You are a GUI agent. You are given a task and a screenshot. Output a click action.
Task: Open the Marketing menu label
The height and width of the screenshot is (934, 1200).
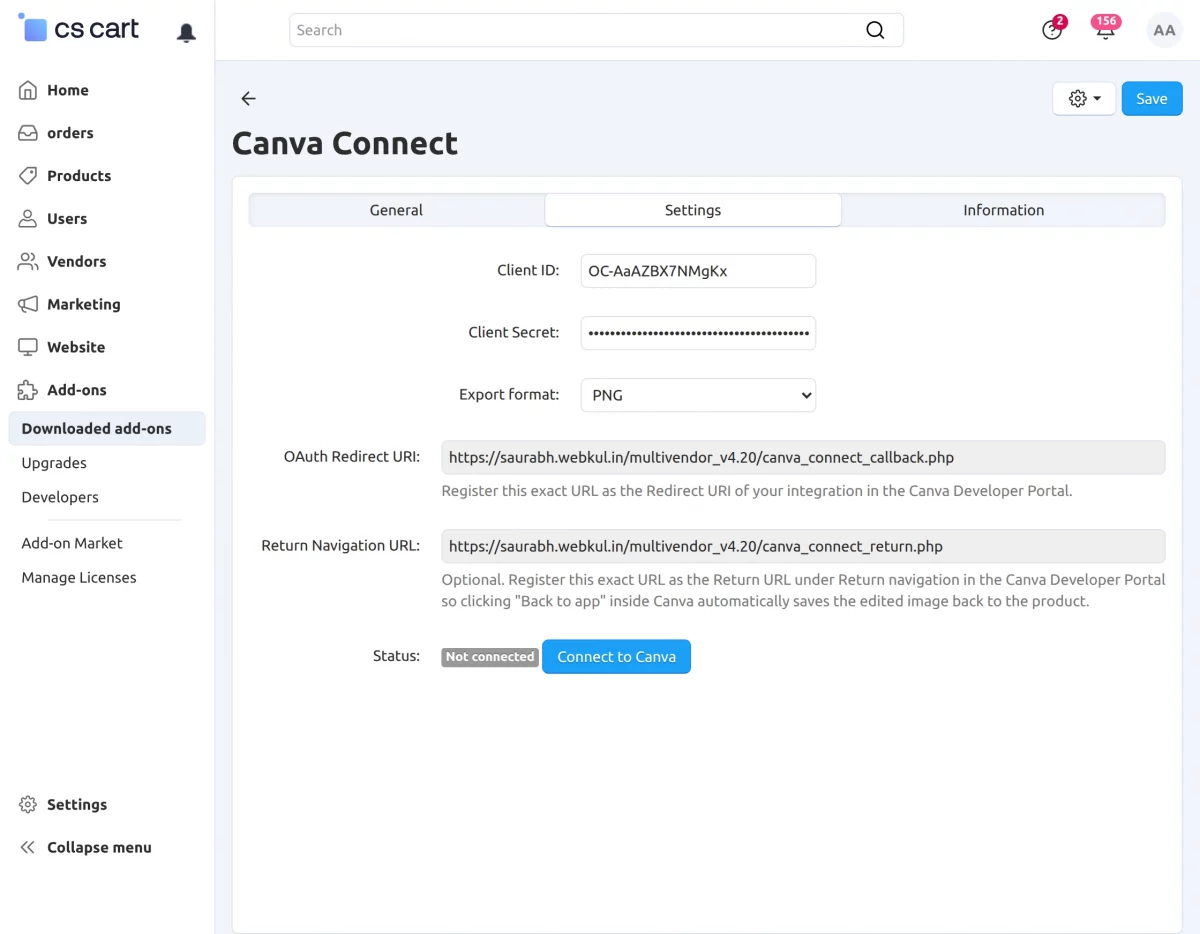point(84,304)
